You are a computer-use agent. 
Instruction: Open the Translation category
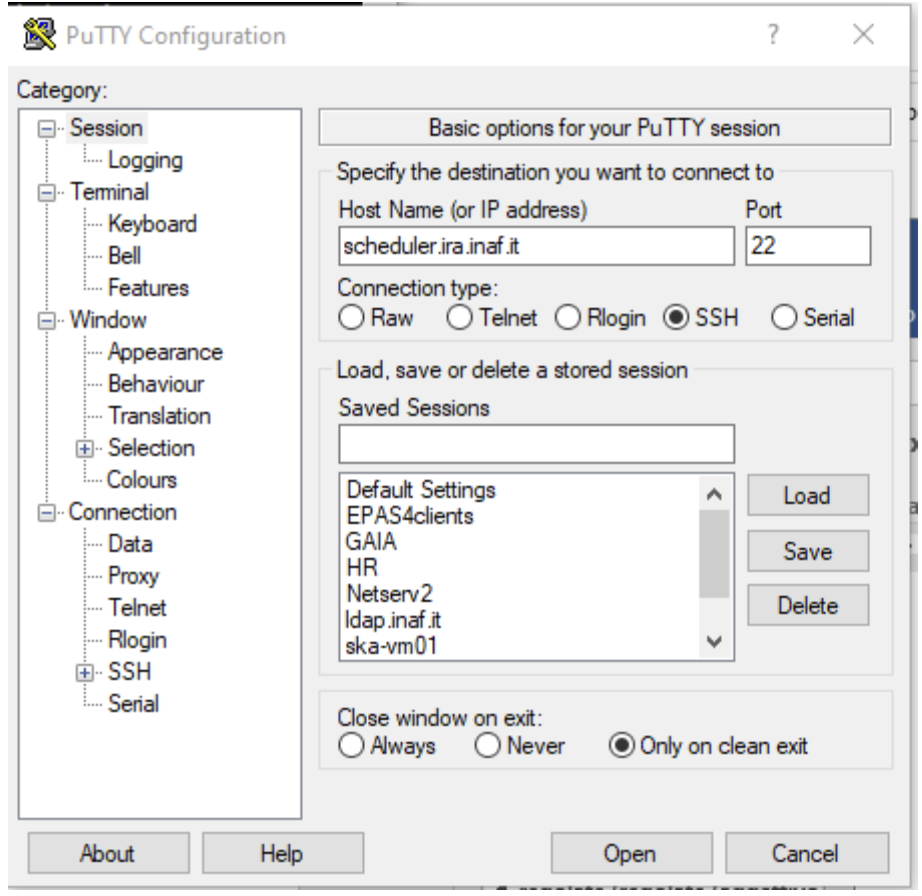(x=159, y=416)
